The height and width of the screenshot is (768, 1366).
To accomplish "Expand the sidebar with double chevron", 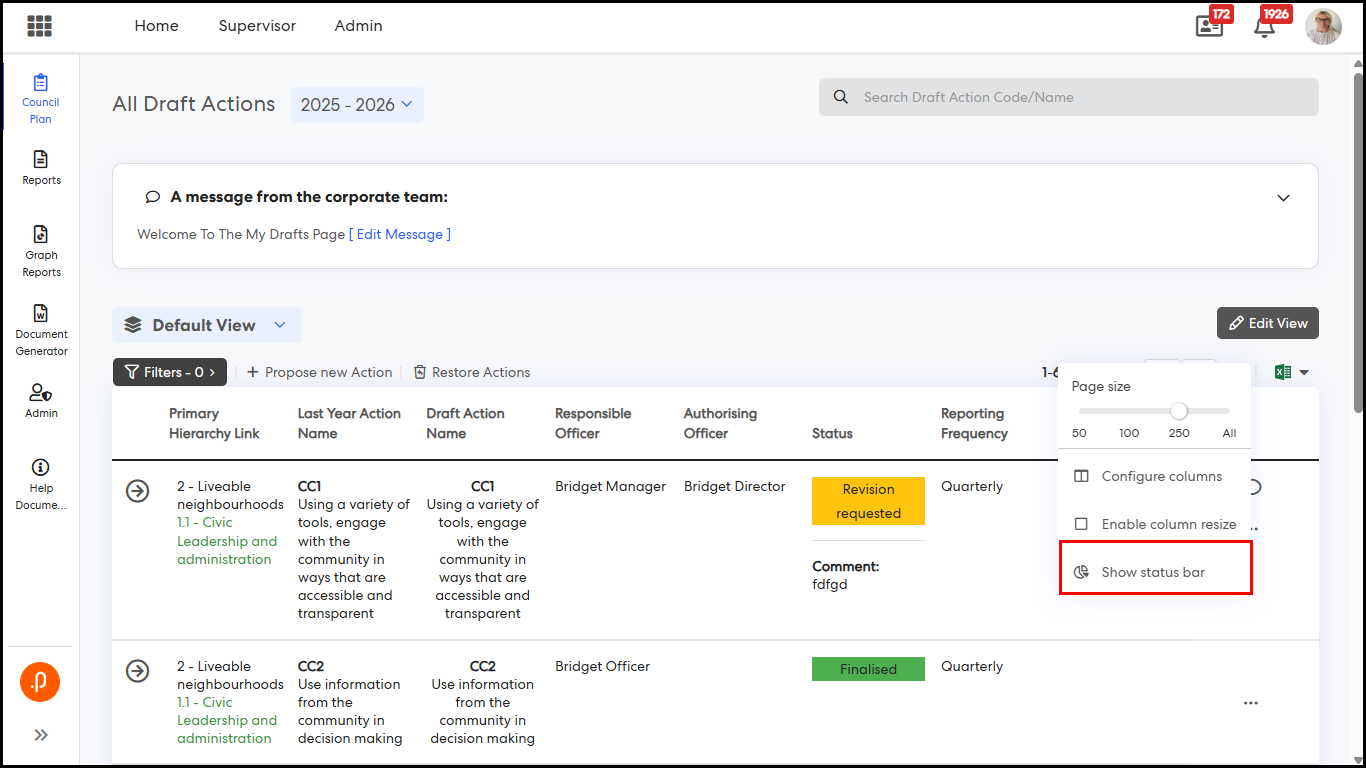I will tap(41, 735).
